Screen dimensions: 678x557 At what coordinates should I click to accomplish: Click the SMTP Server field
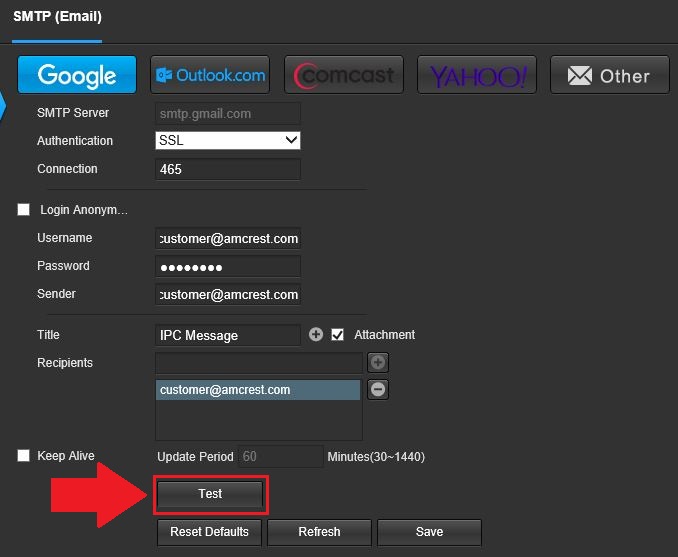(228, 114)
